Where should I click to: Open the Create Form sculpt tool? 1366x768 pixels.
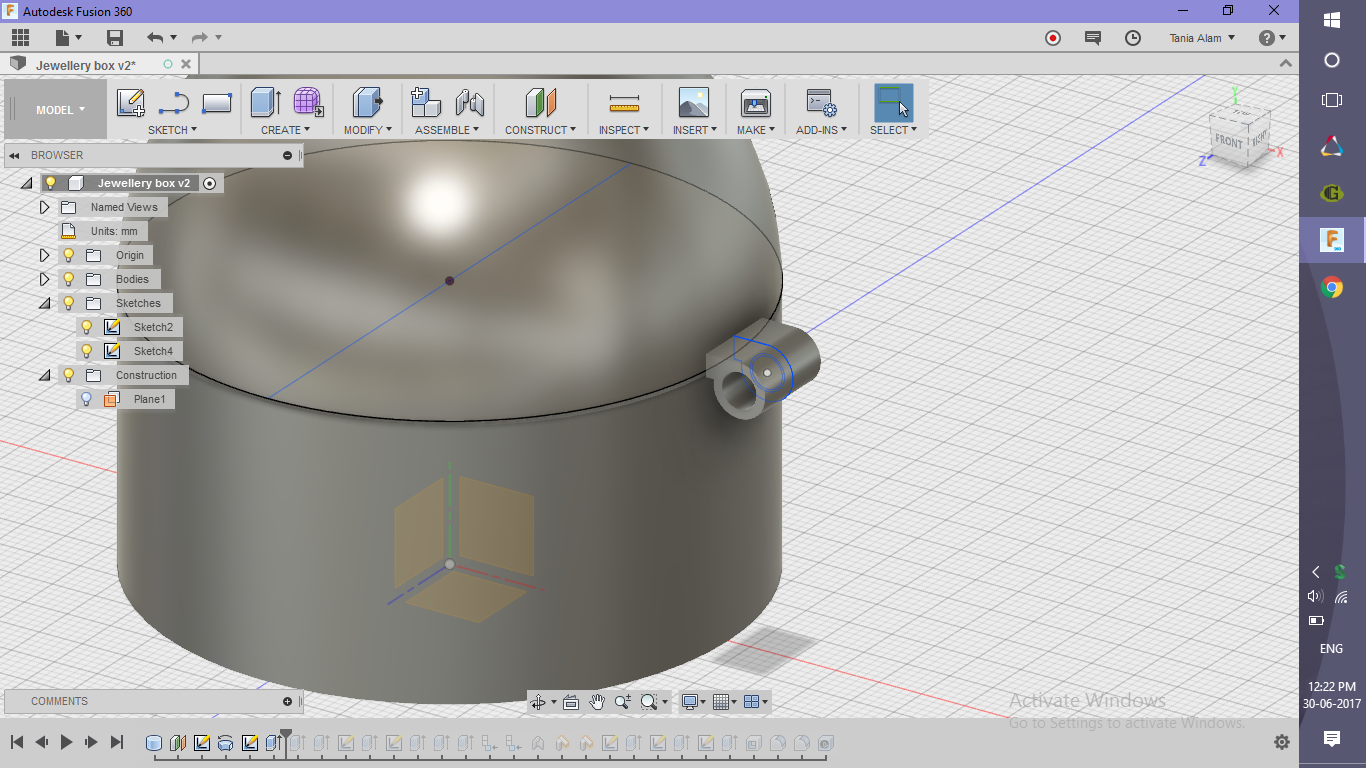308,103
